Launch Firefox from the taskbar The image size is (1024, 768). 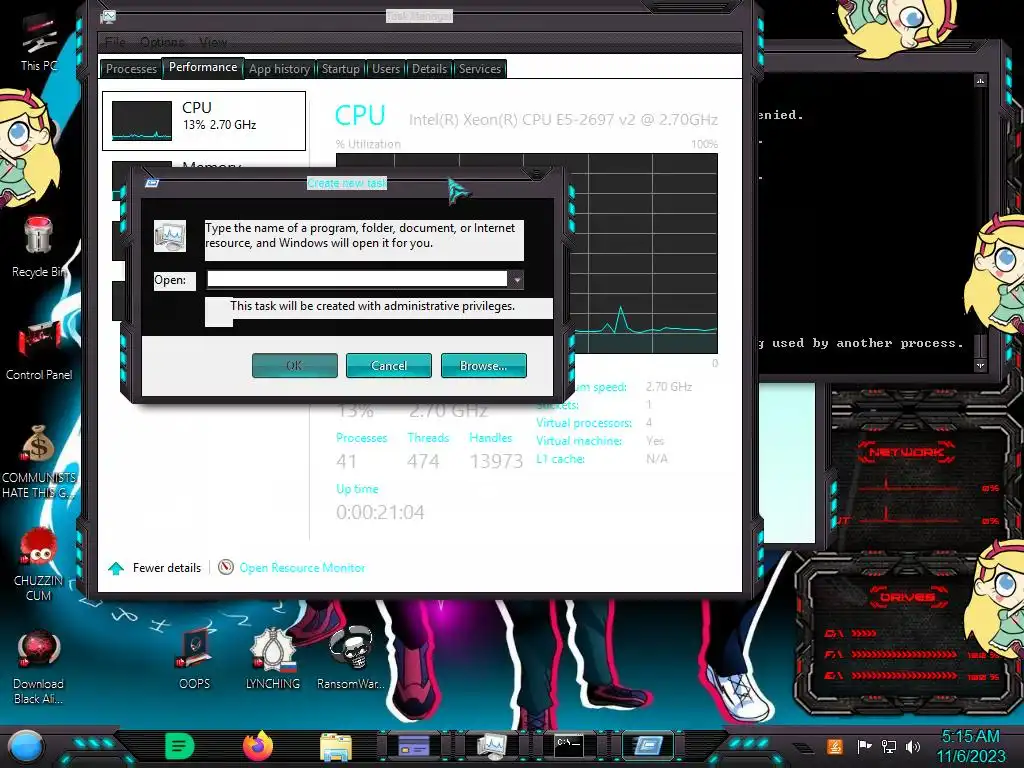258,746
